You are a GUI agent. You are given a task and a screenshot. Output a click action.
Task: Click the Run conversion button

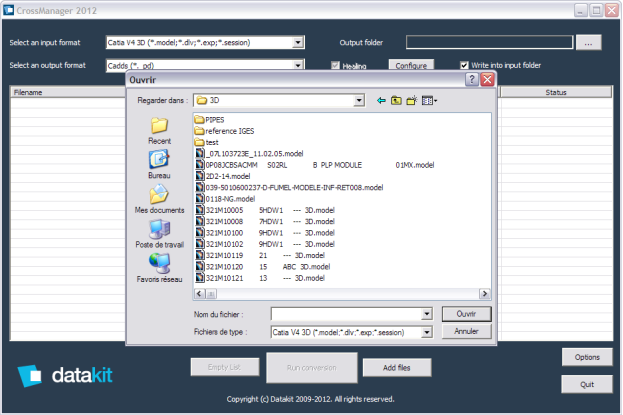pos(312,368)
